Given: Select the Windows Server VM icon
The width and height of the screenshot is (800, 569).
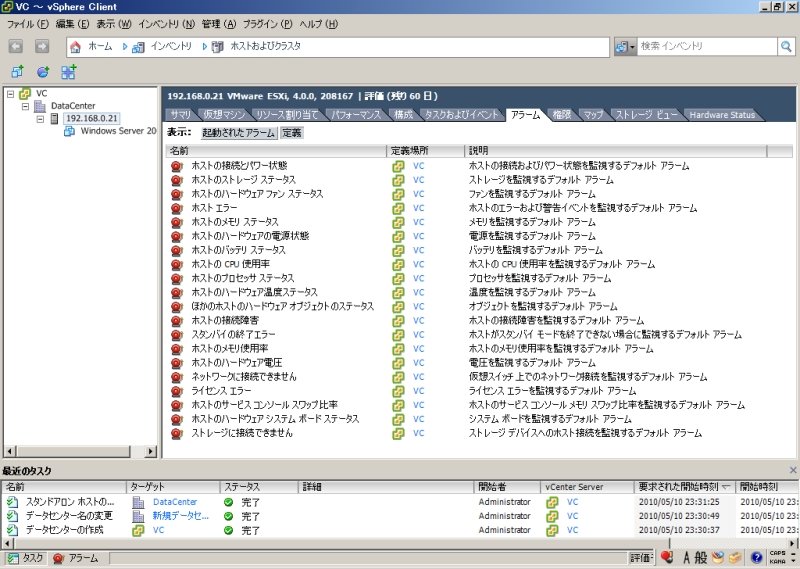Looking at the screenshot, I should click(x=69, y=131).
